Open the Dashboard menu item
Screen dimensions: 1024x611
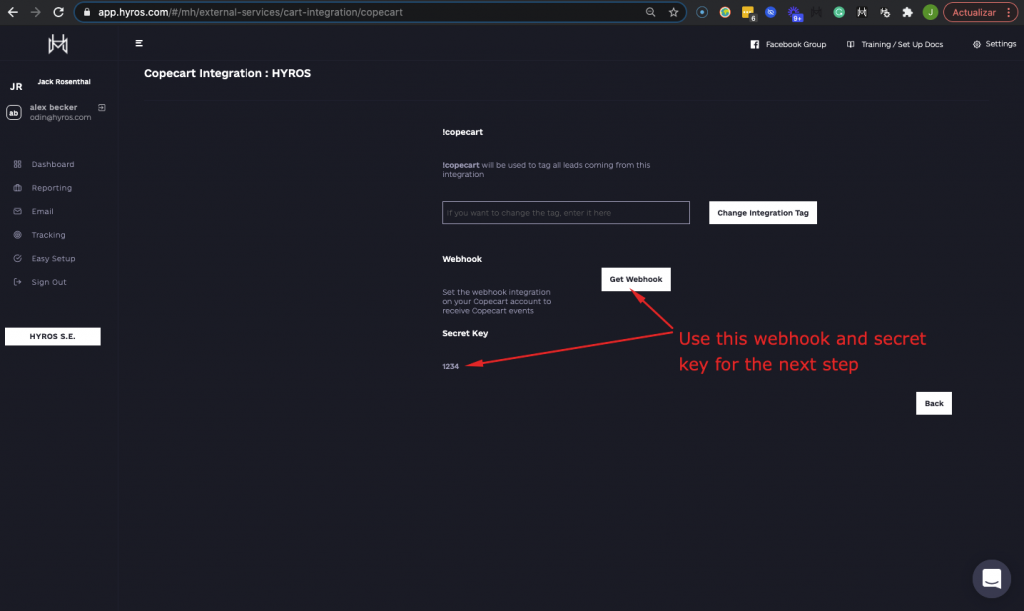click(x=53, y=164)
